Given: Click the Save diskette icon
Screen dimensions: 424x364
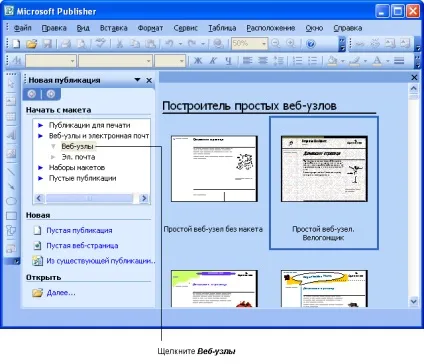Looking at the screenshot, I should pos(47,44).
